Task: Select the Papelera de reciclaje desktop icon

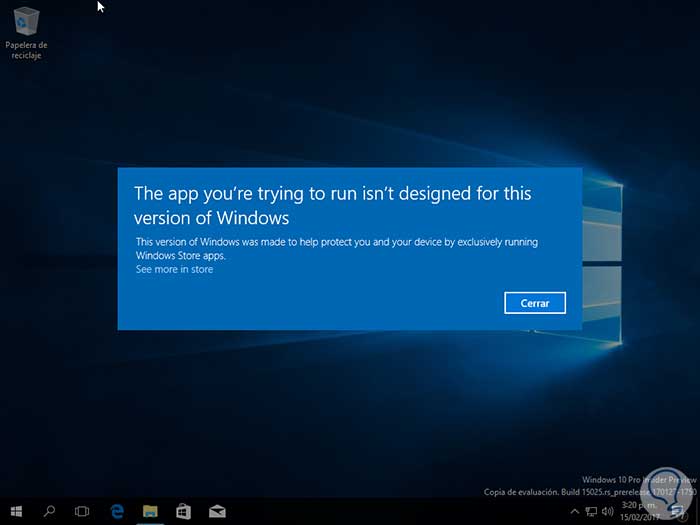Action: 26,33
